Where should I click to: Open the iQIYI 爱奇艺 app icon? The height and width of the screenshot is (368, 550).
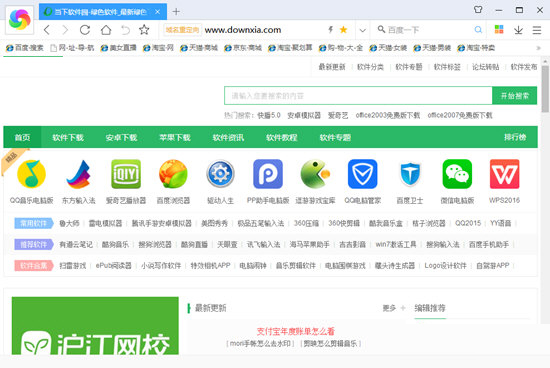click(126, 174)
